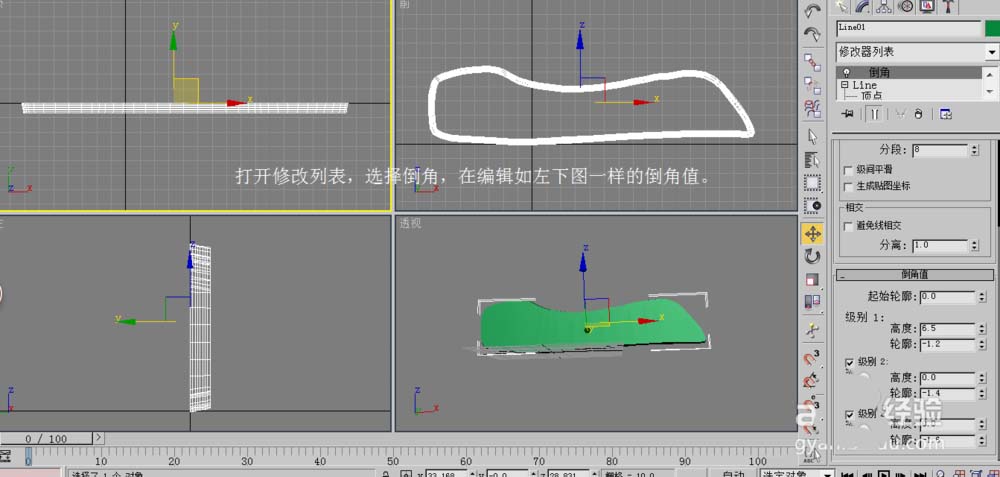
Task: Click the spinner beside 分段 field
Action: click(974, 150)
